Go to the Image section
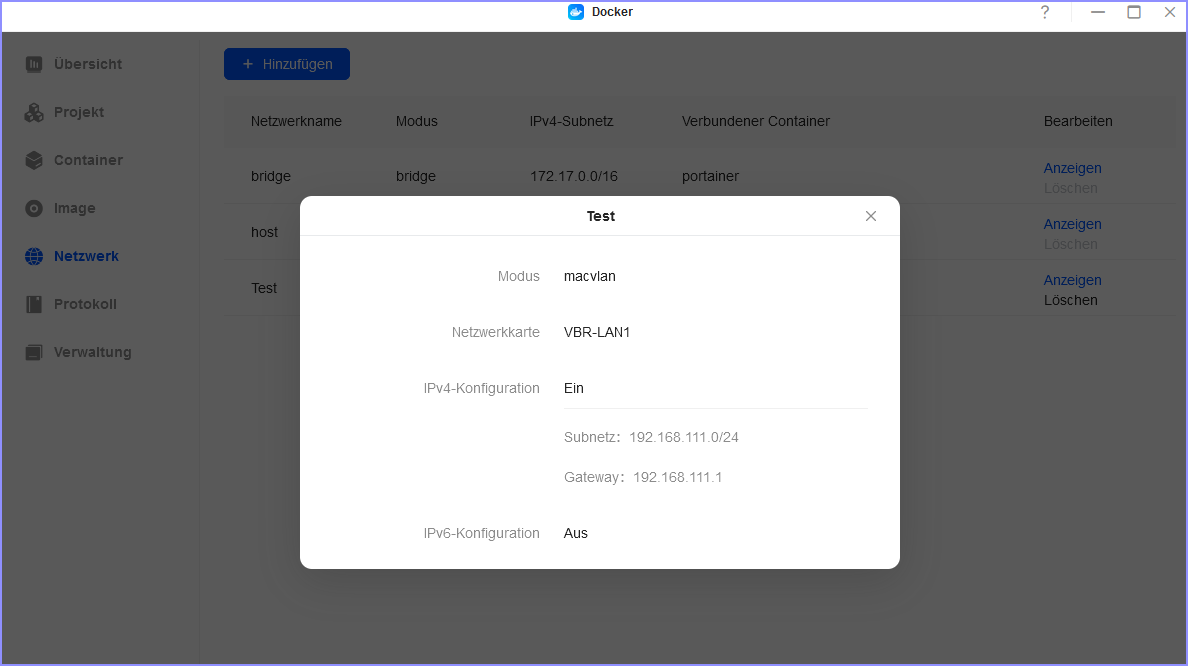Viewport: 1188px width, 666px height. pos(74,208)
